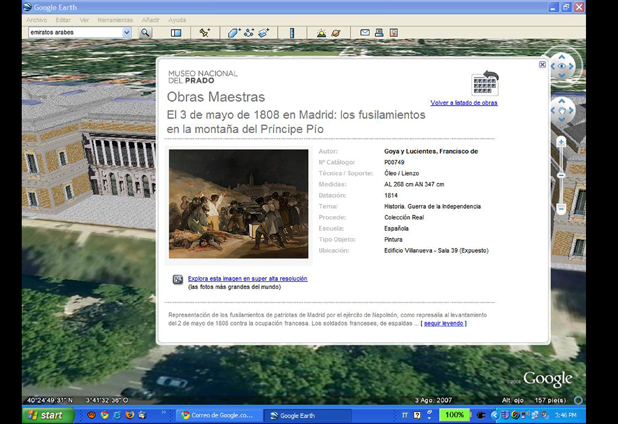The image size is (618, 424).
Task: Click the dating value 1814
Action: [x=391, y=195]
